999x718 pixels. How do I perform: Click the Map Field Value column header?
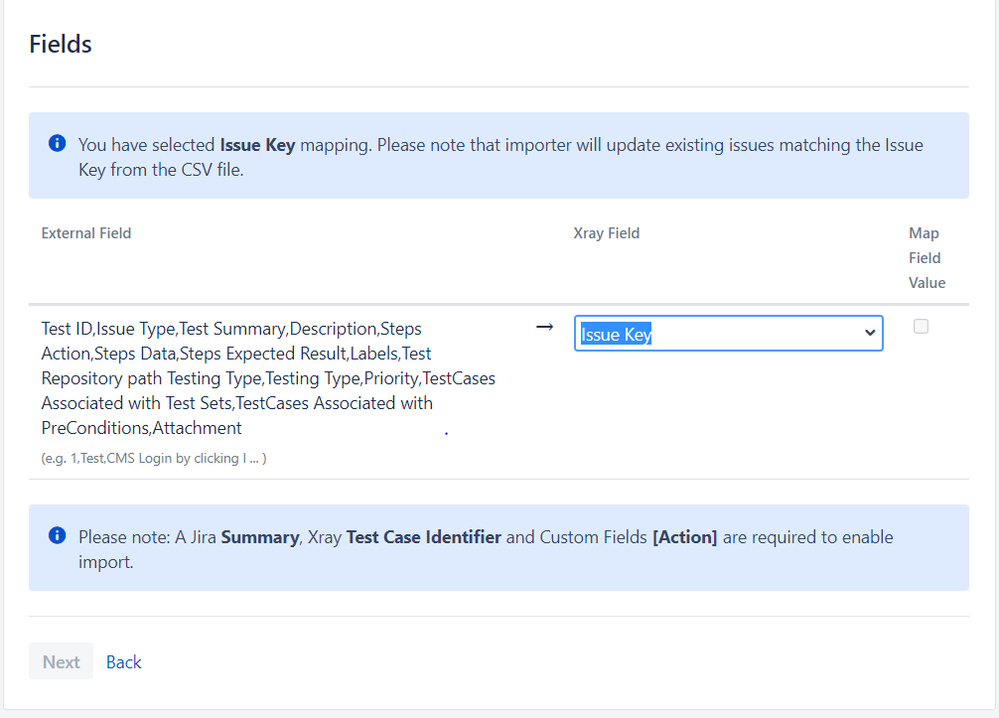coord(927,257)
